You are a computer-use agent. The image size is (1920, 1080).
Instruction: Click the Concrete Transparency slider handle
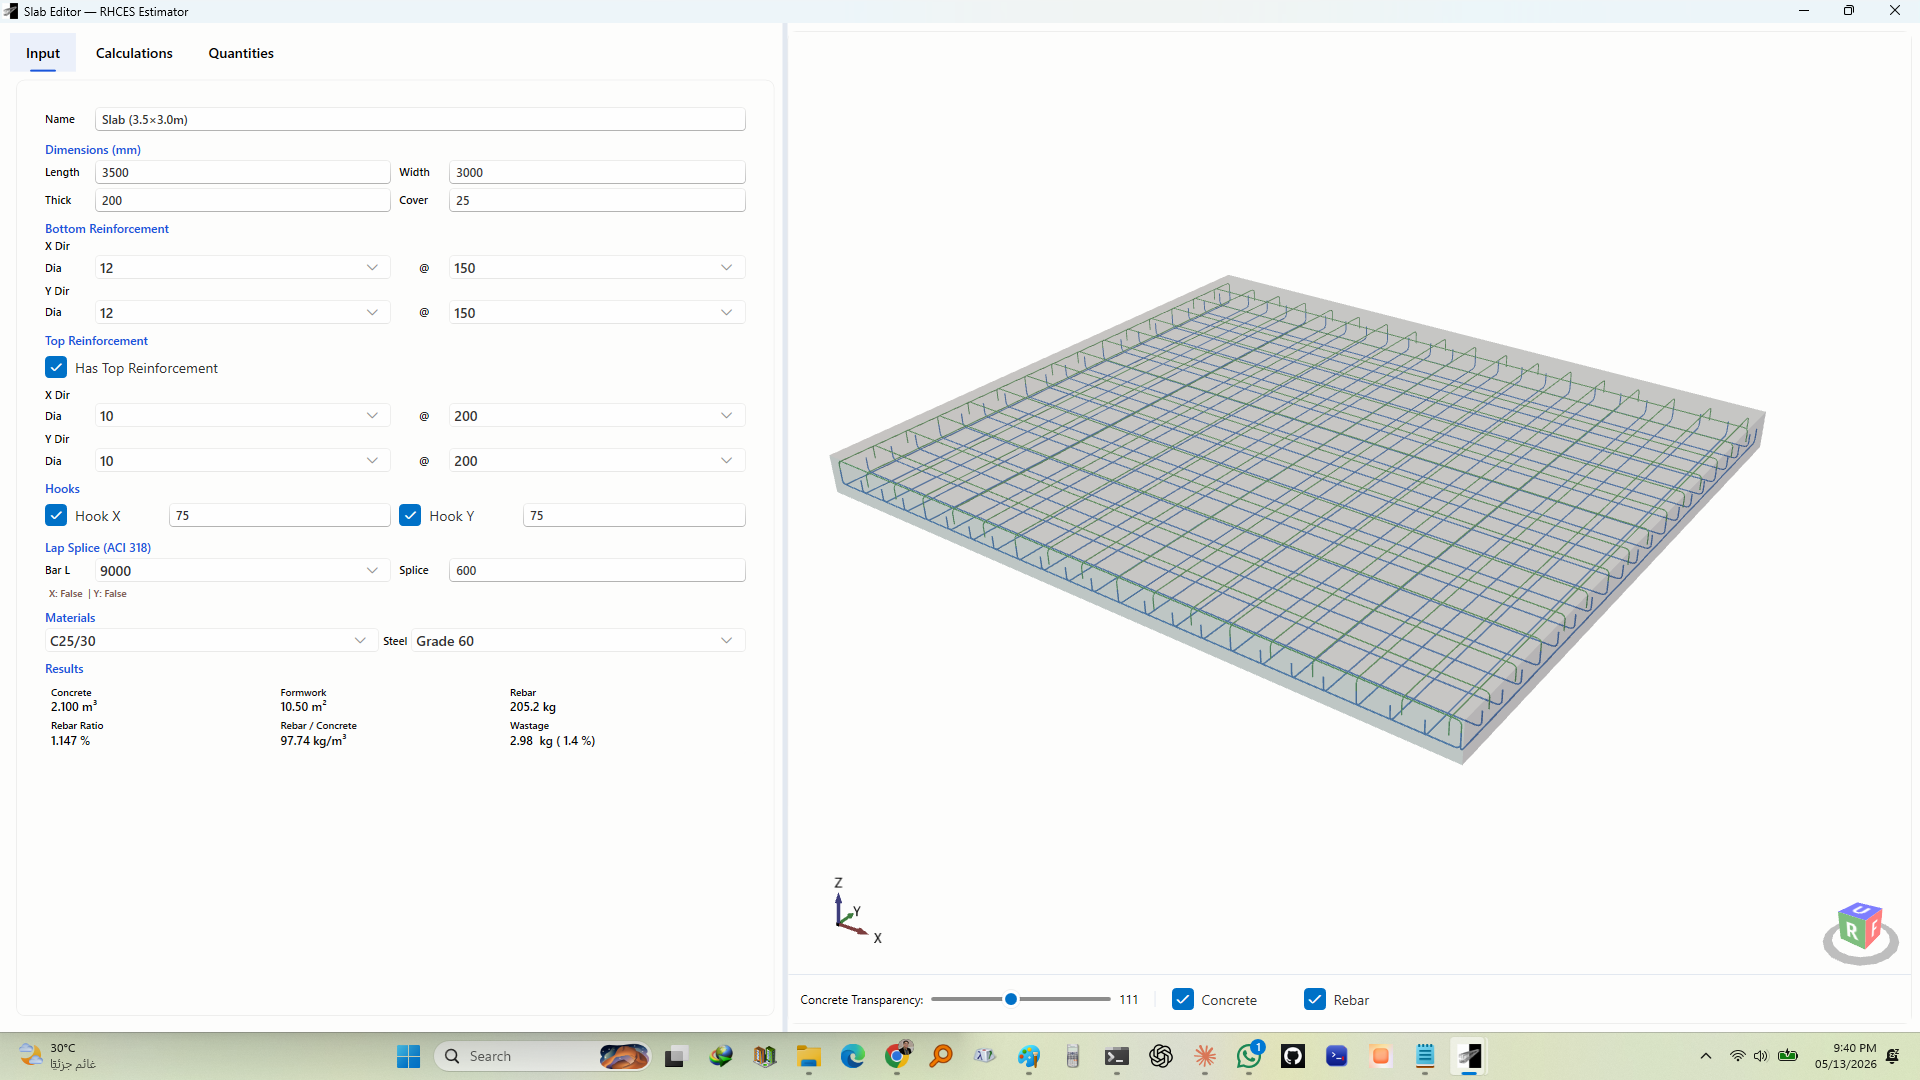[x=1011, y=999]
